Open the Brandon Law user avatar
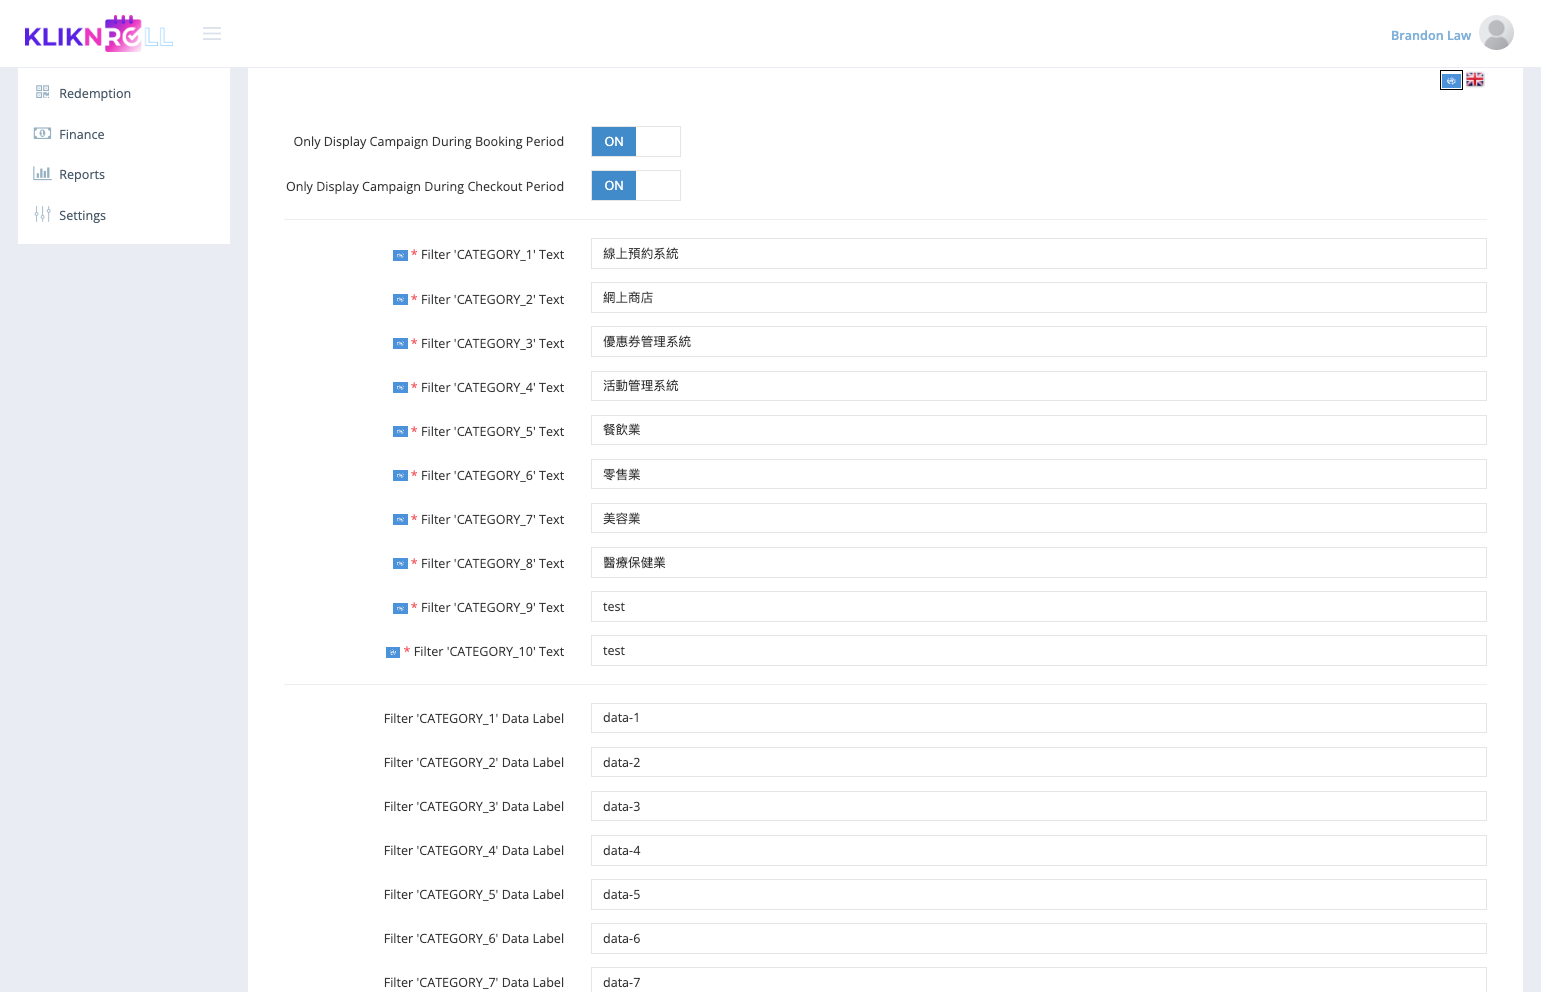Image resolution: width=1541 pixels, height=992 pixels. click(x=1496, y=33)
